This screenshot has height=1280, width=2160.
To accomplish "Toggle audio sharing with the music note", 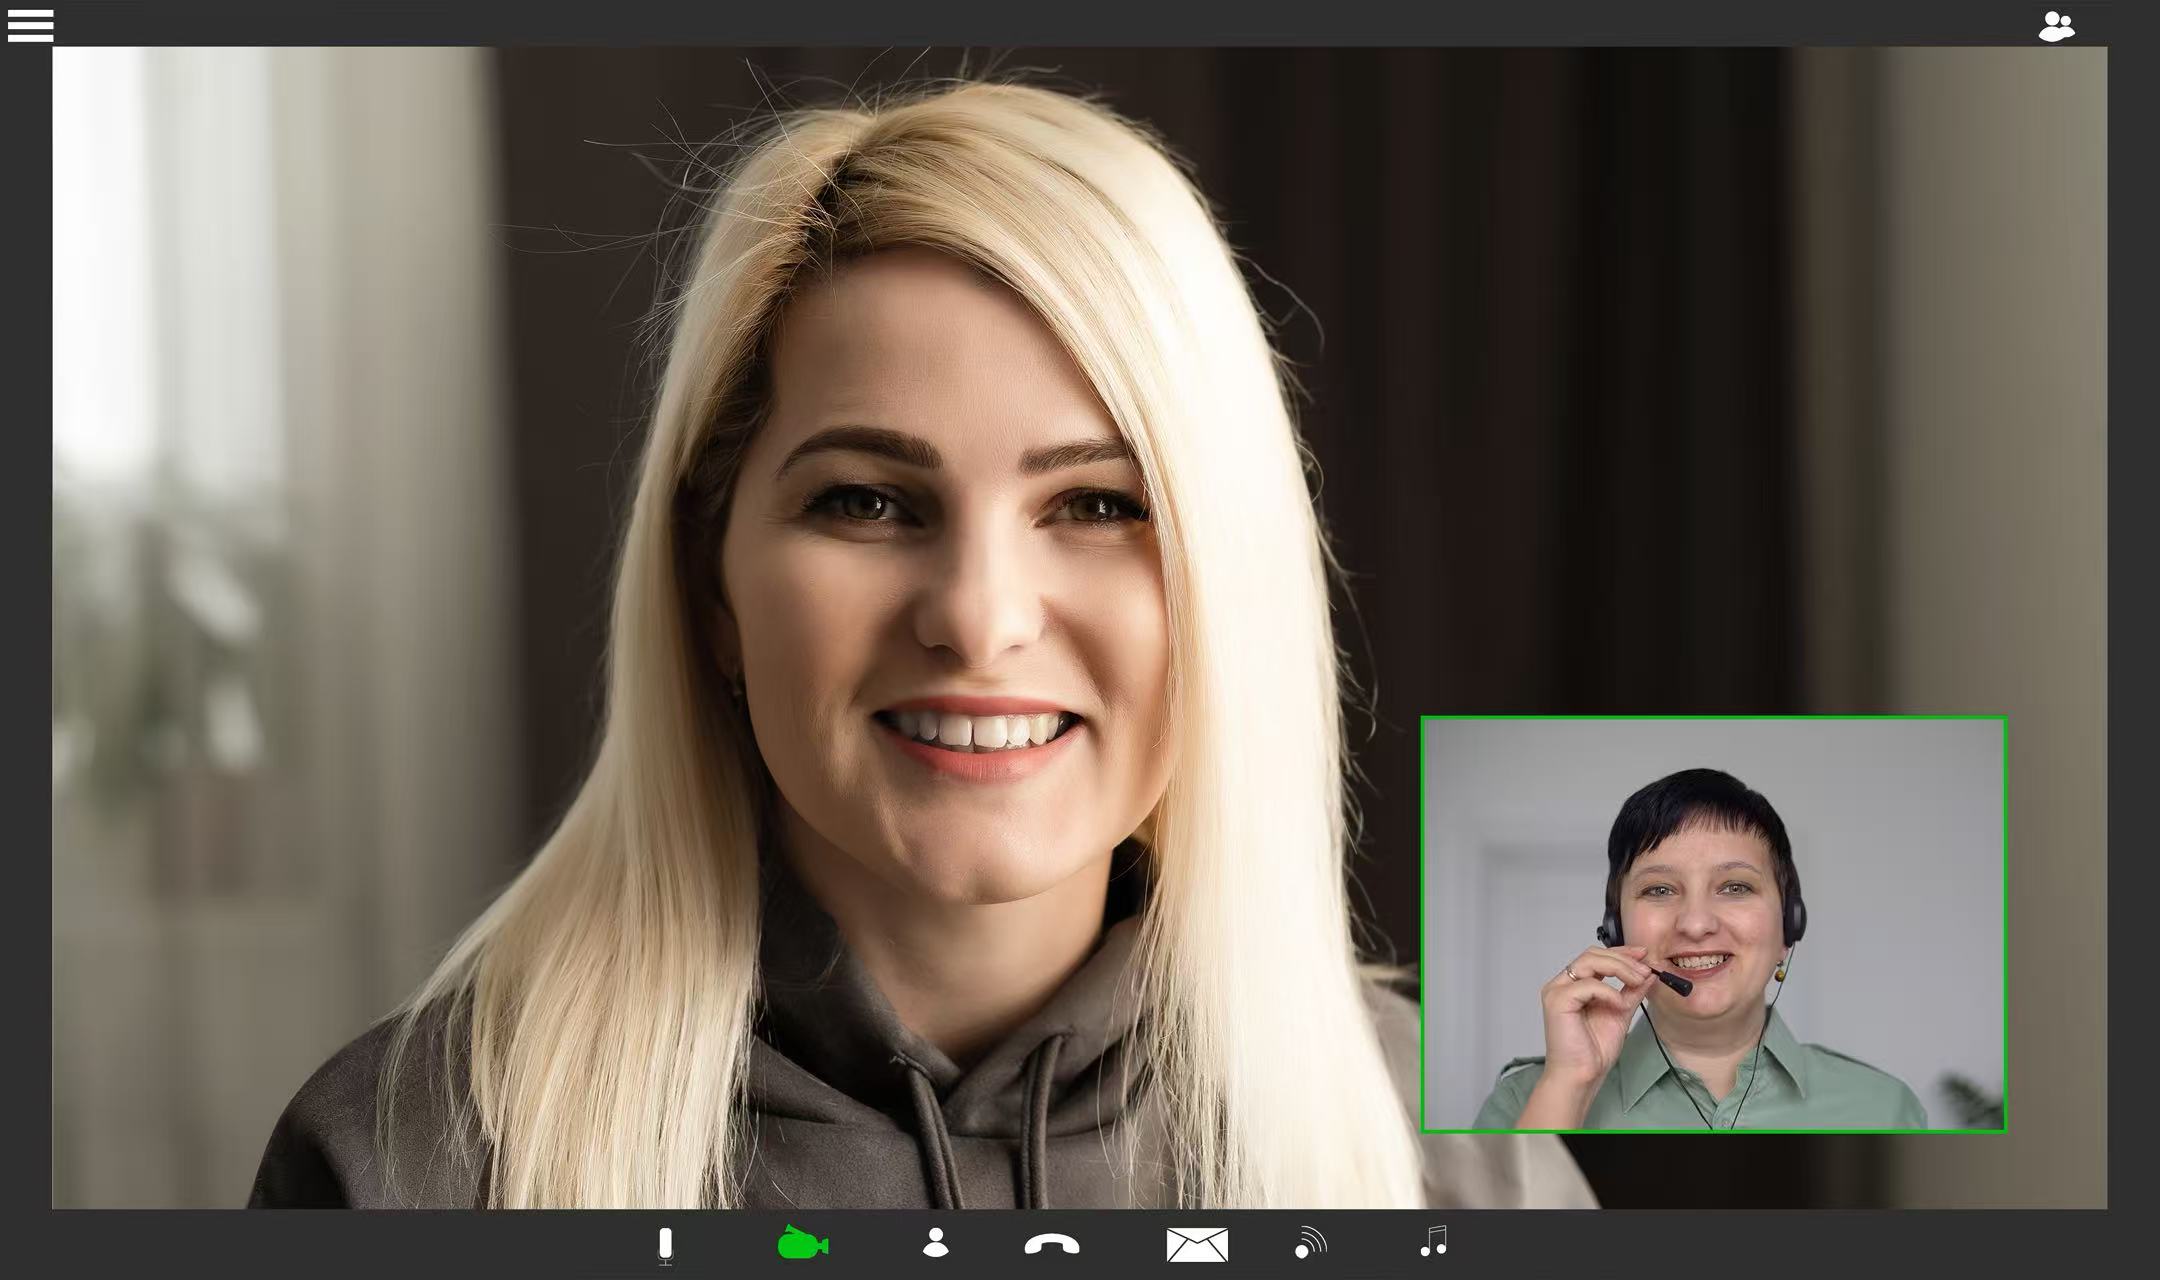I will tap(1434, 1242).
